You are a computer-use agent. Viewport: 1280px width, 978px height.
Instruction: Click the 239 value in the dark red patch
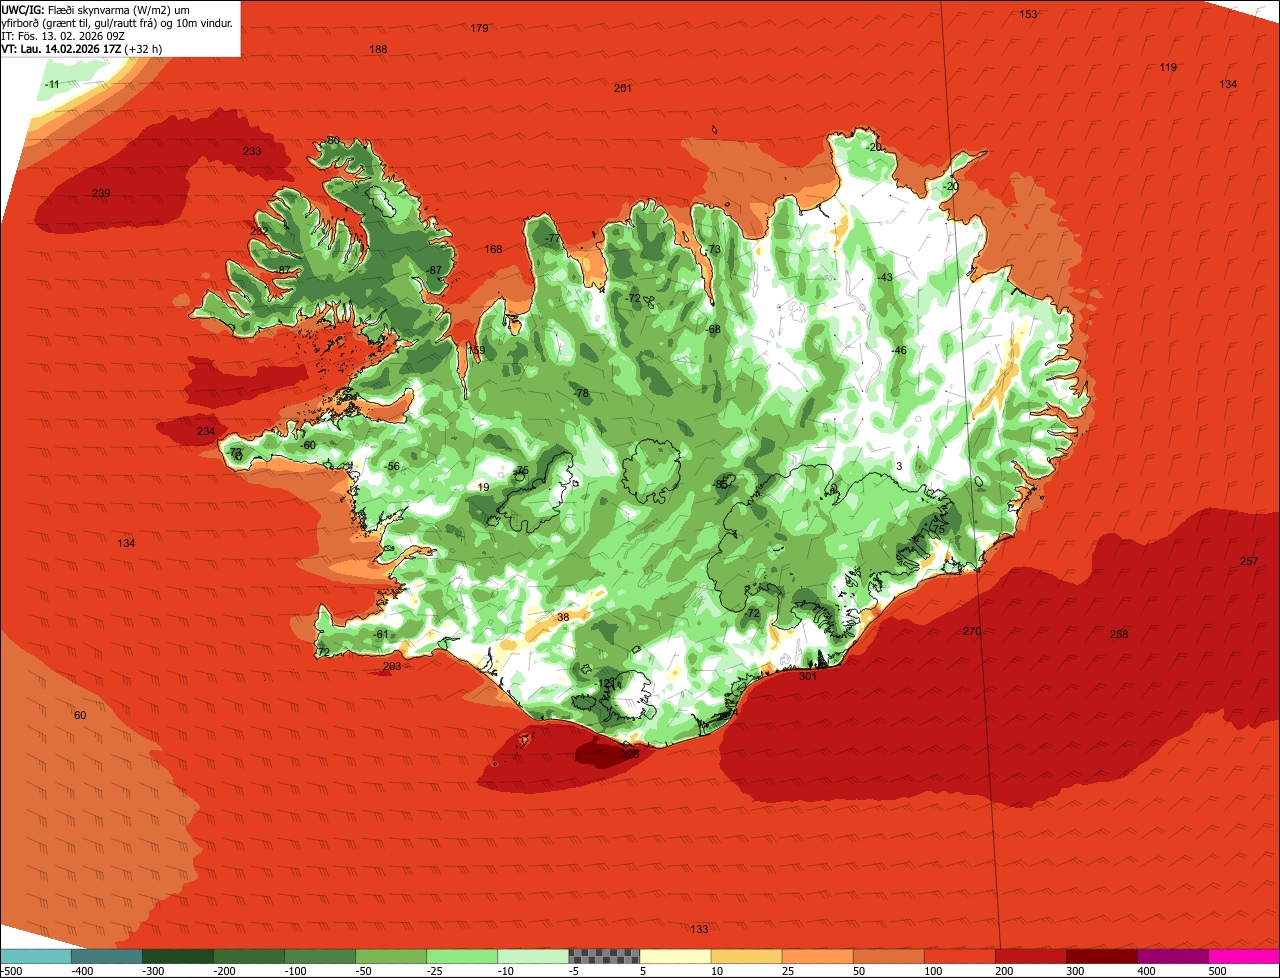(x=101, y=193)
